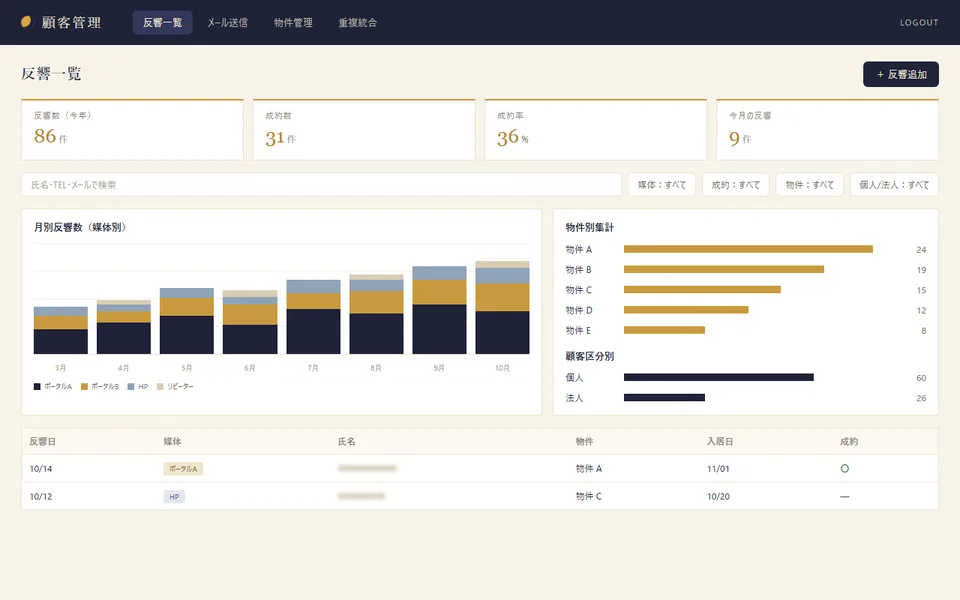Click the 成約 column header
Image resolution: width=960 pixels, height=600 pixels.
pos(849,441)
